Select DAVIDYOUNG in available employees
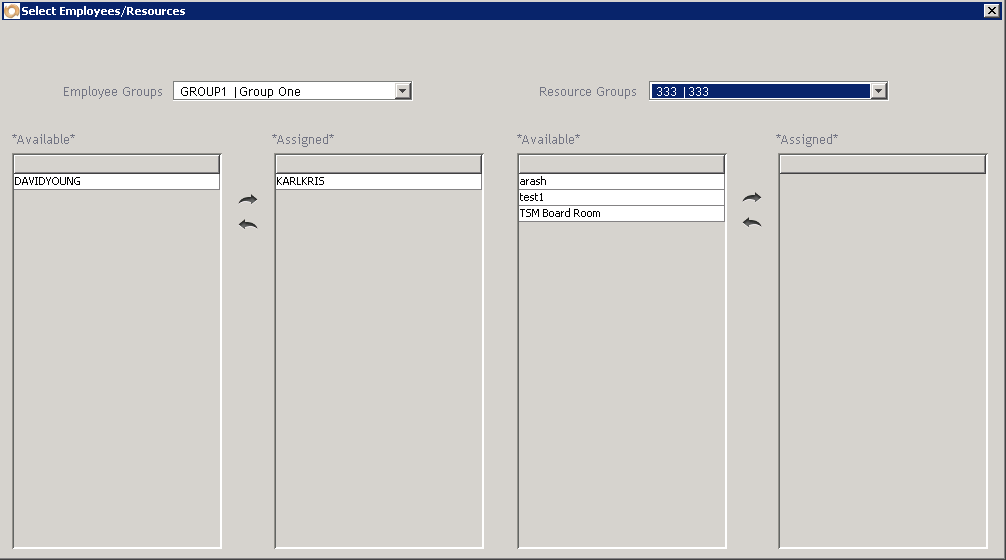The image size is (1006, 560). pos(116,182)
